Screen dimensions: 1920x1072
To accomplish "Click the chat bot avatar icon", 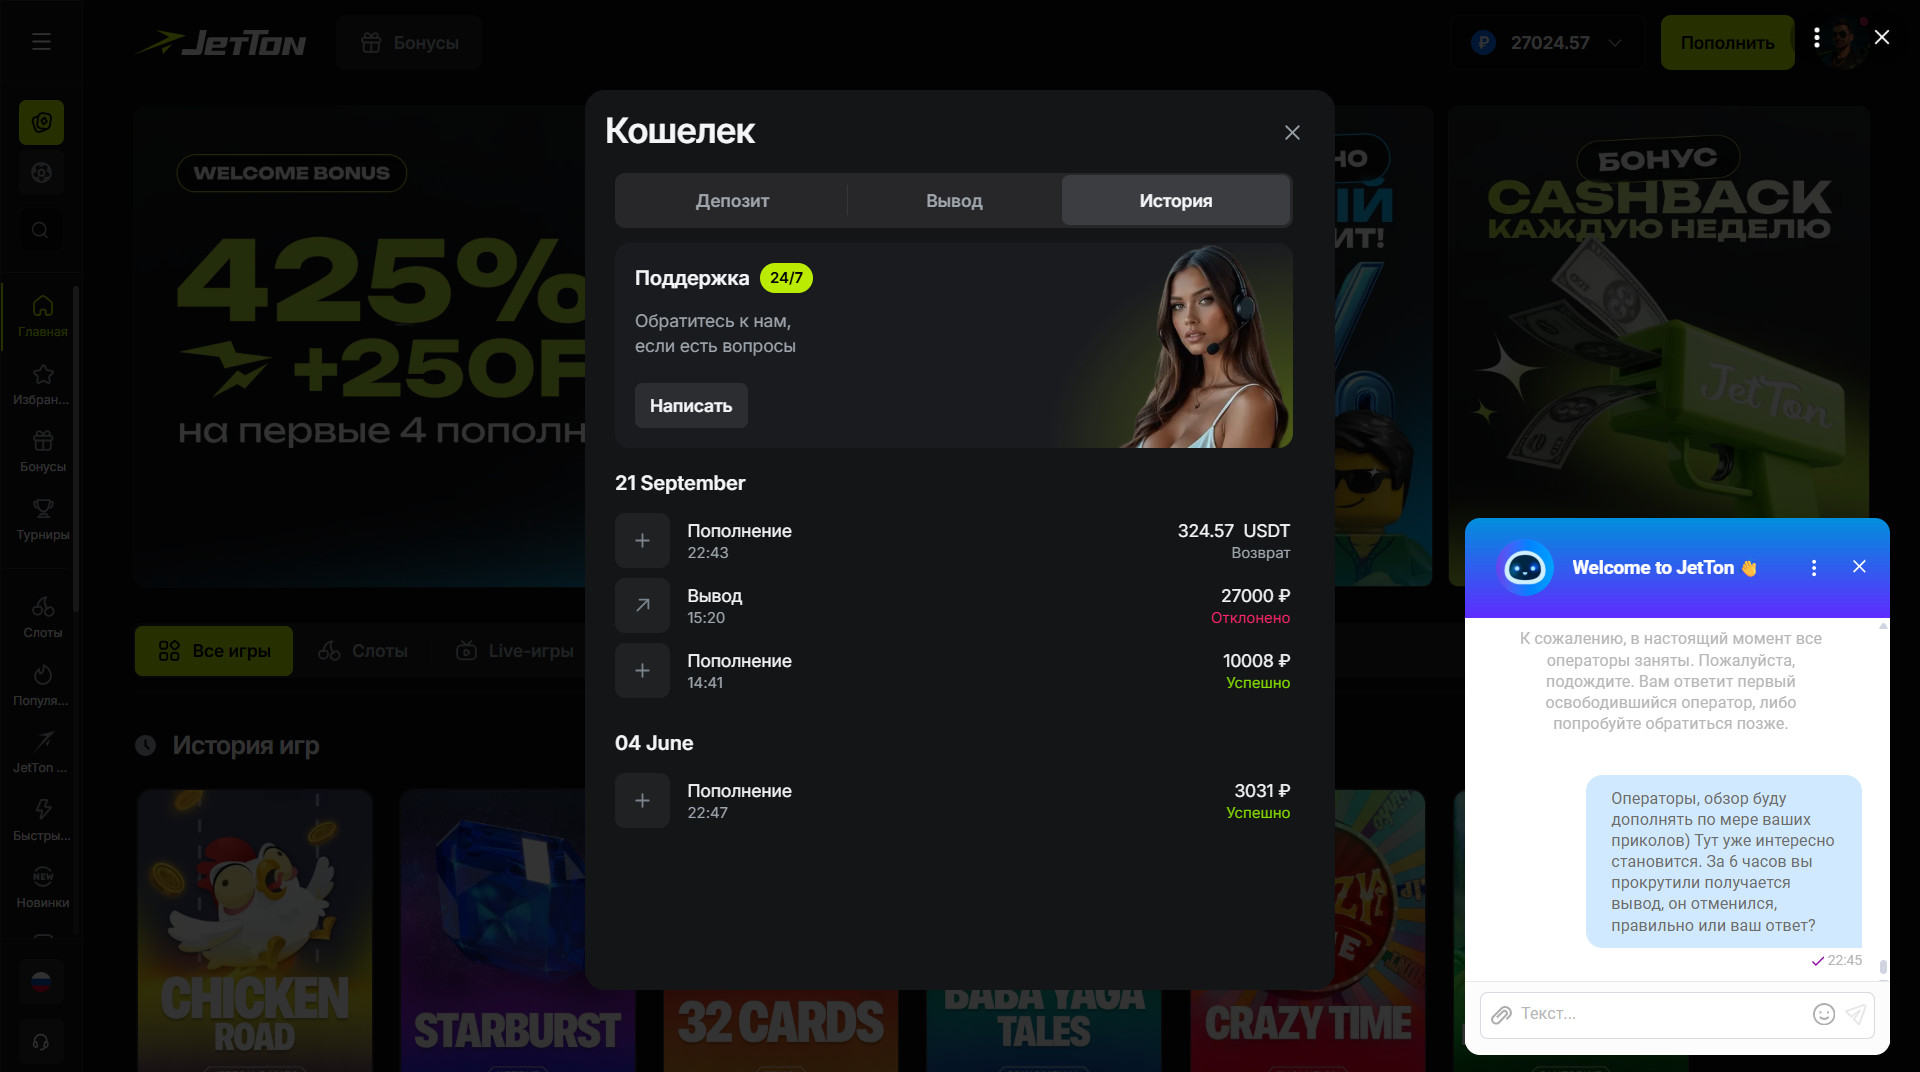I will [1525, 568].
